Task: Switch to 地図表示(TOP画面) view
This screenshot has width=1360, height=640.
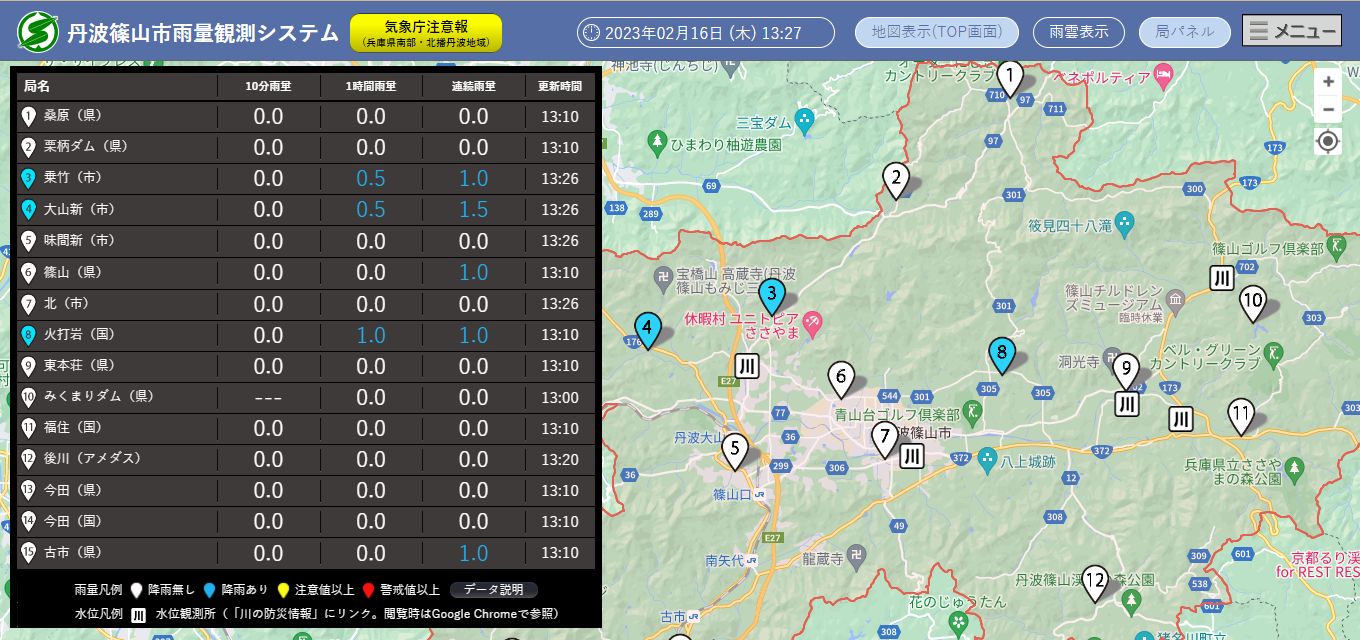Action: coord(936,32)
